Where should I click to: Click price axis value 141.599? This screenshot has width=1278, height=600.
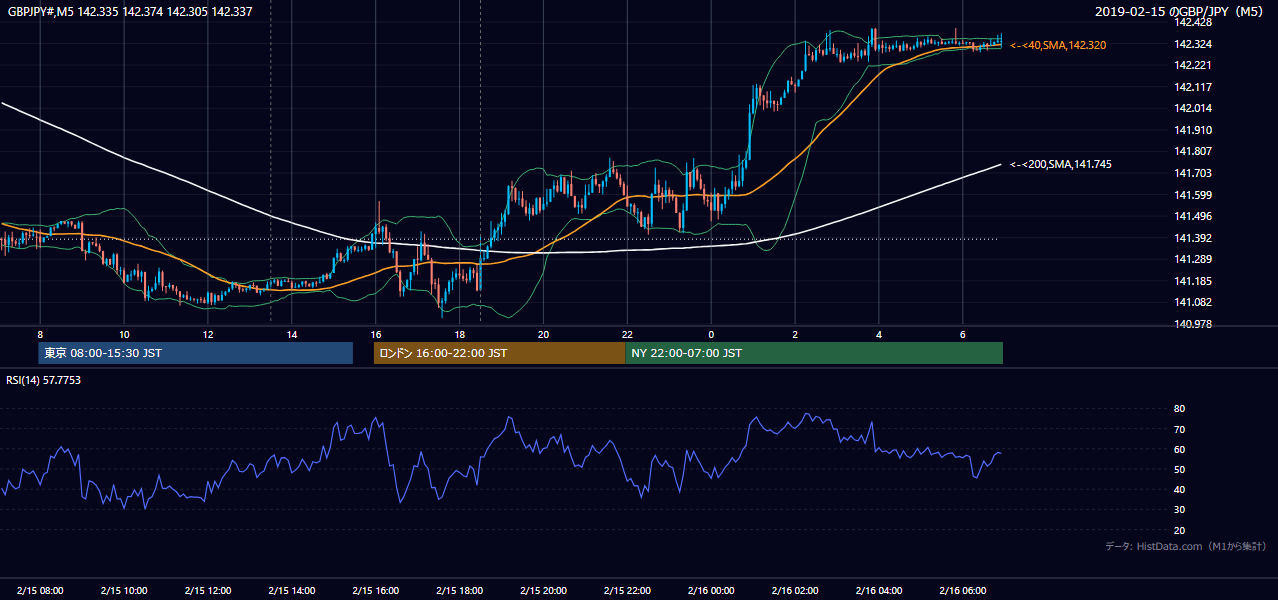(1194, 195)
